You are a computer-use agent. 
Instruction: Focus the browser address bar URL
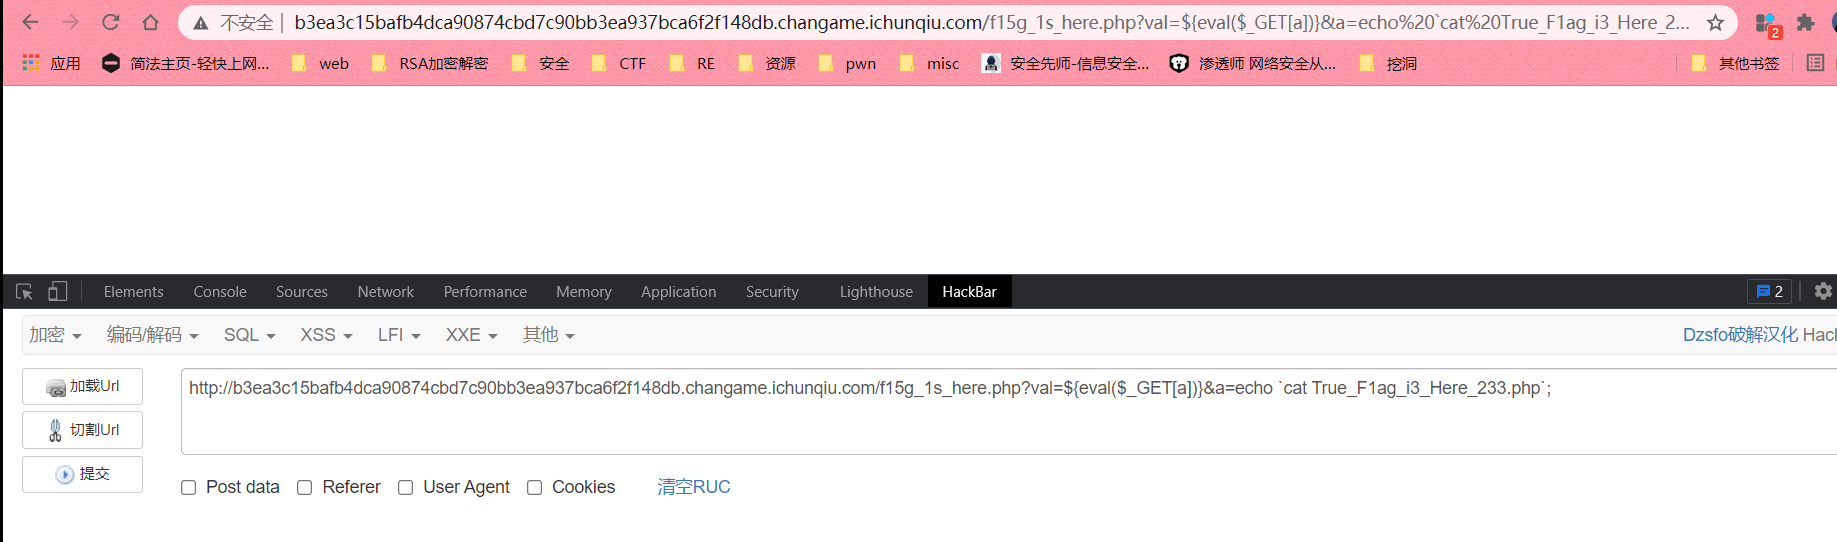991,22
